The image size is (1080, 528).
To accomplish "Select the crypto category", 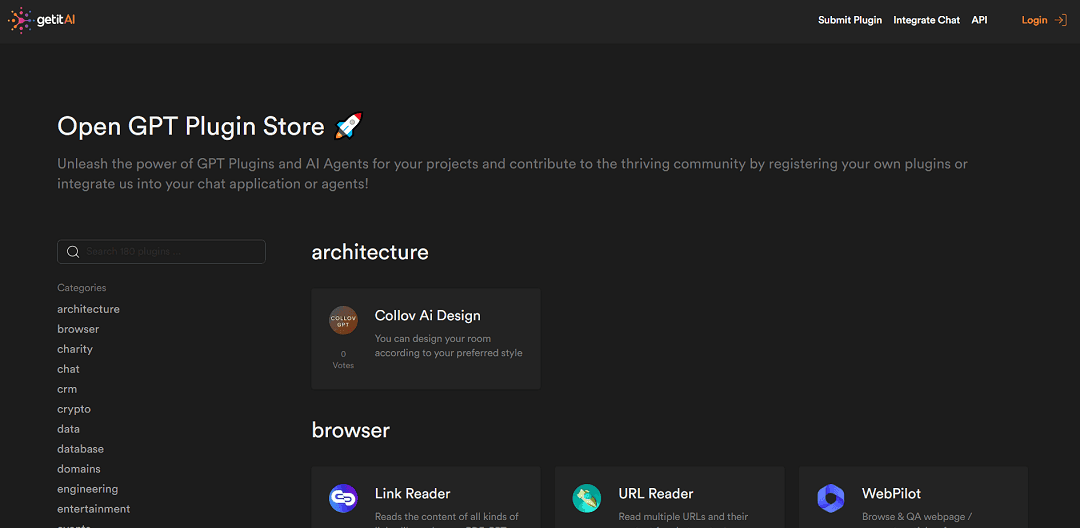I will [x=74, y=409].
